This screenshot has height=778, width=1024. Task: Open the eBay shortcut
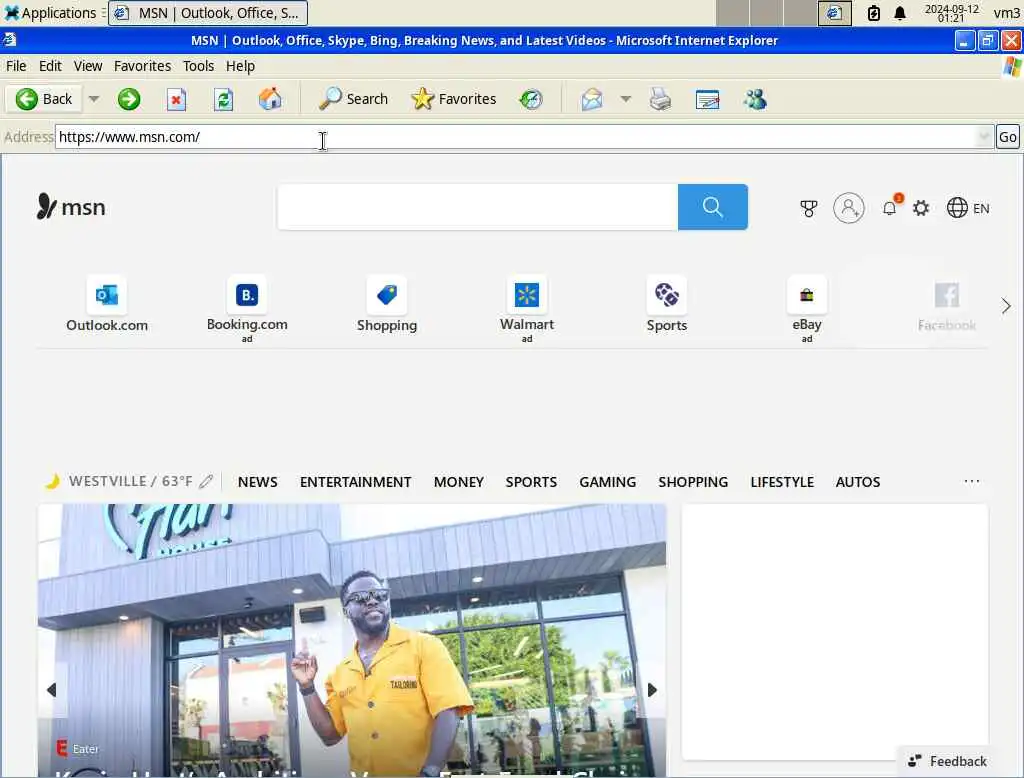pyautogui.click(x=807, y=308)
